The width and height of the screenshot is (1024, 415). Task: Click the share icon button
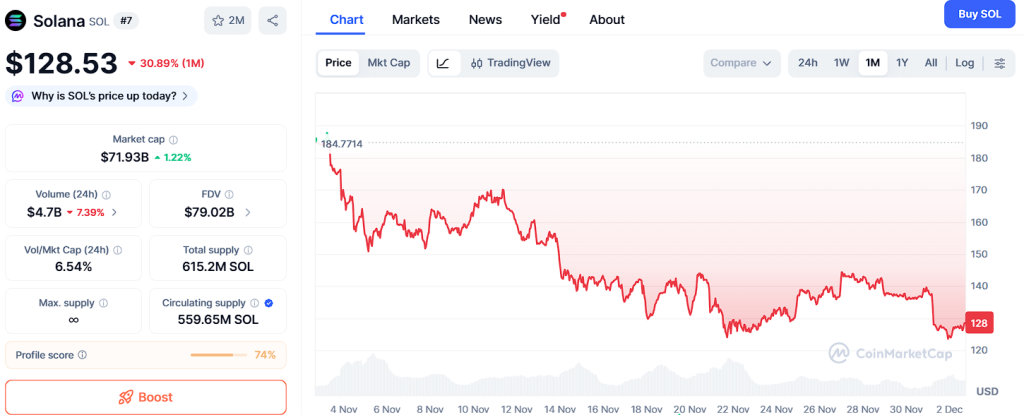[x=273, y=20]
